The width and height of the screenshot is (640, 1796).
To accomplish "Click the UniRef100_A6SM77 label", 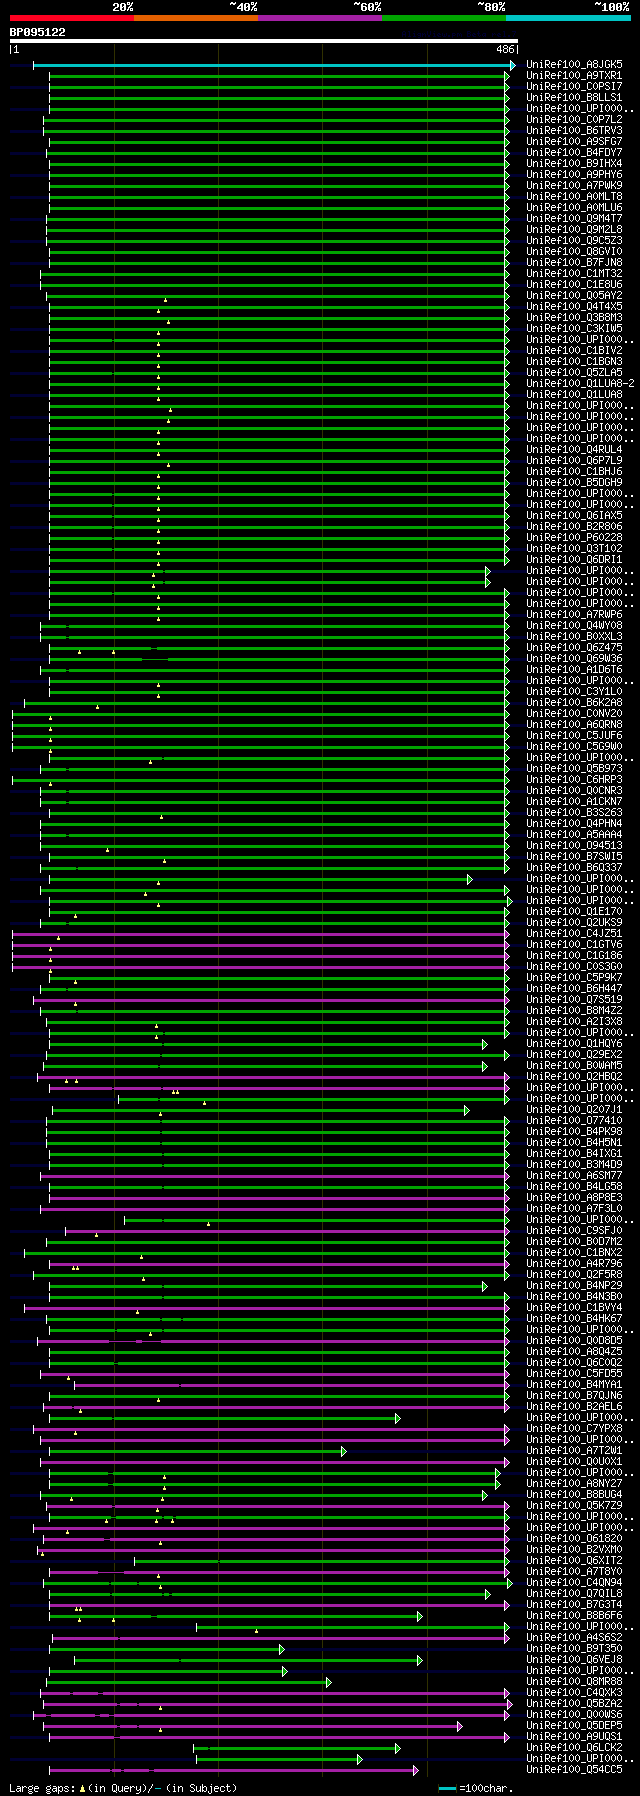I will tap(574, 1176).
